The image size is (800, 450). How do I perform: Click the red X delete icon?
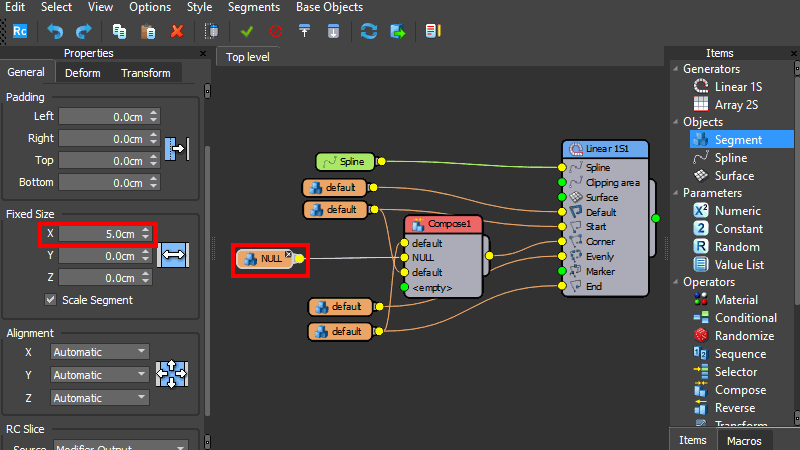(x=177, y=31)
